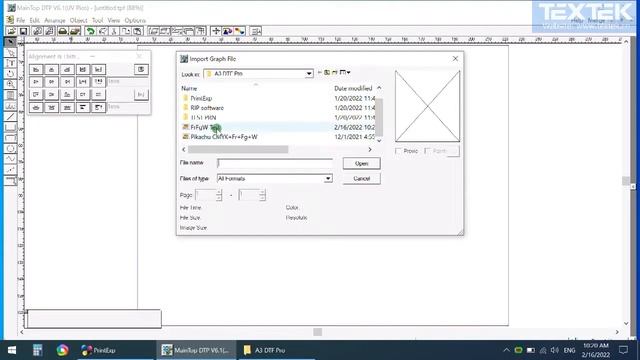The image size is (640, 360).
Task: Expand the Files of type dropdown
Action: [328, 179]
